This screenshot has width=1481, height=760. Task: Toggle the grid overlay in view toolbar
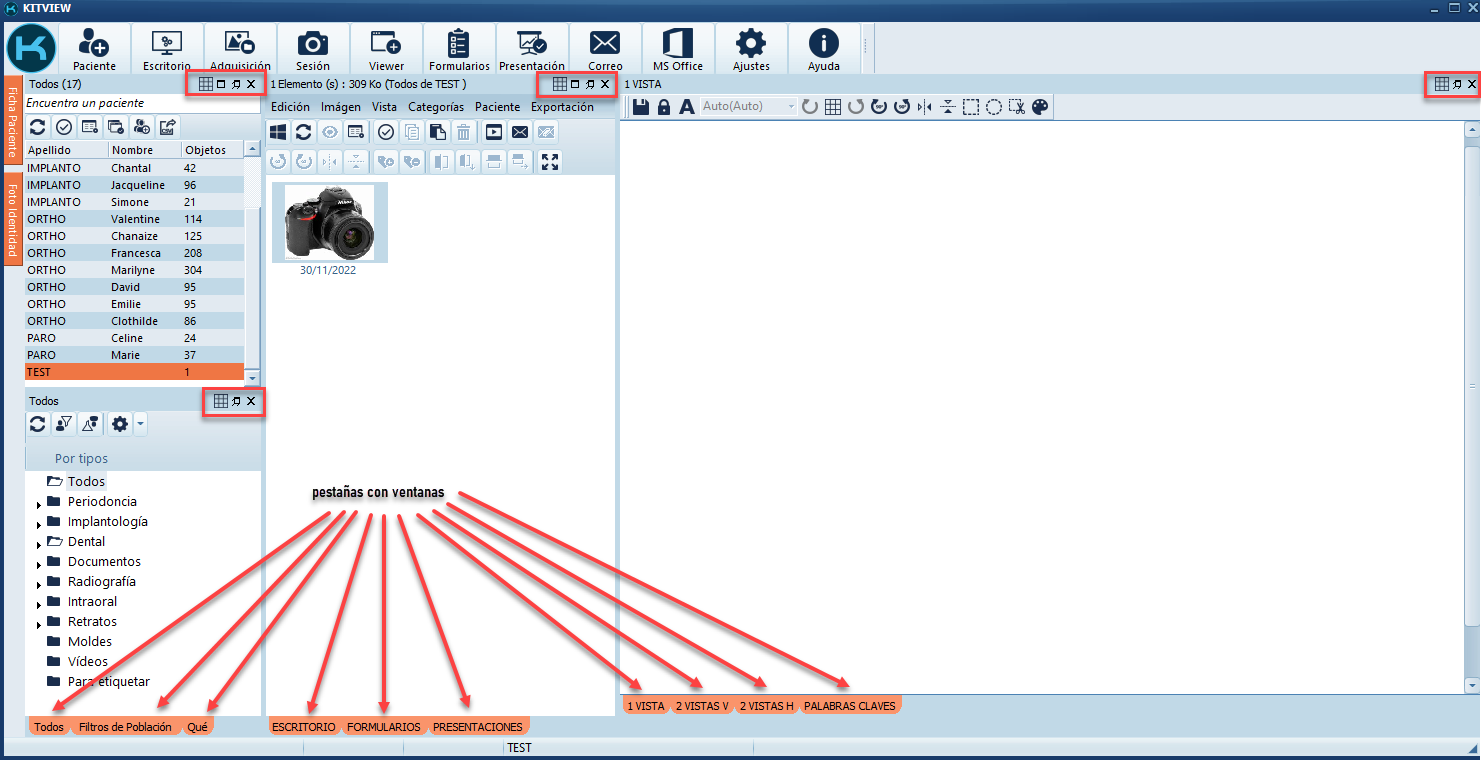pos(832,107)
